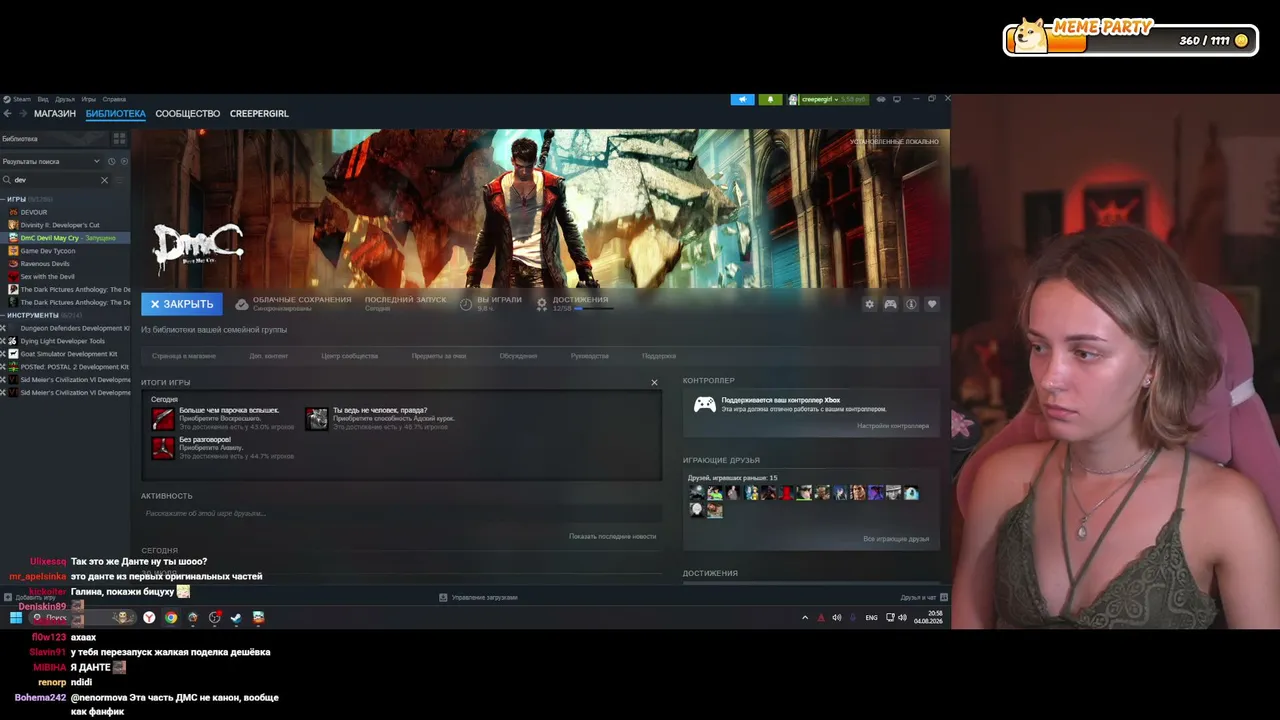Open Настройки контроллера link
Image resolution: width=1280 pixels, height=720 pixels.
point(893,426)
